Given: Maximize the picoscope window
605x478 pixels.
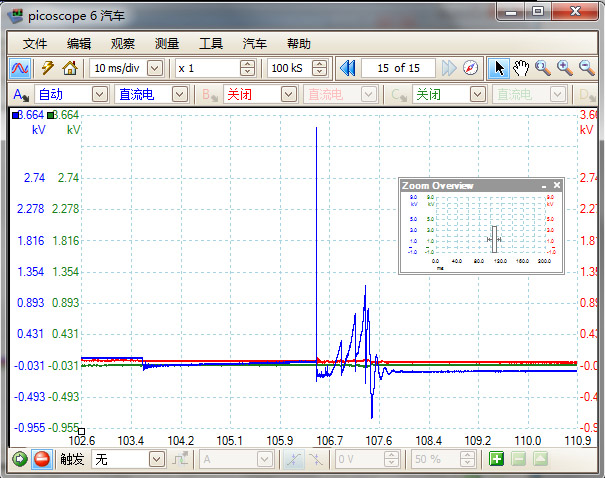Looking at the screenshot, I should tap(537, 12).
